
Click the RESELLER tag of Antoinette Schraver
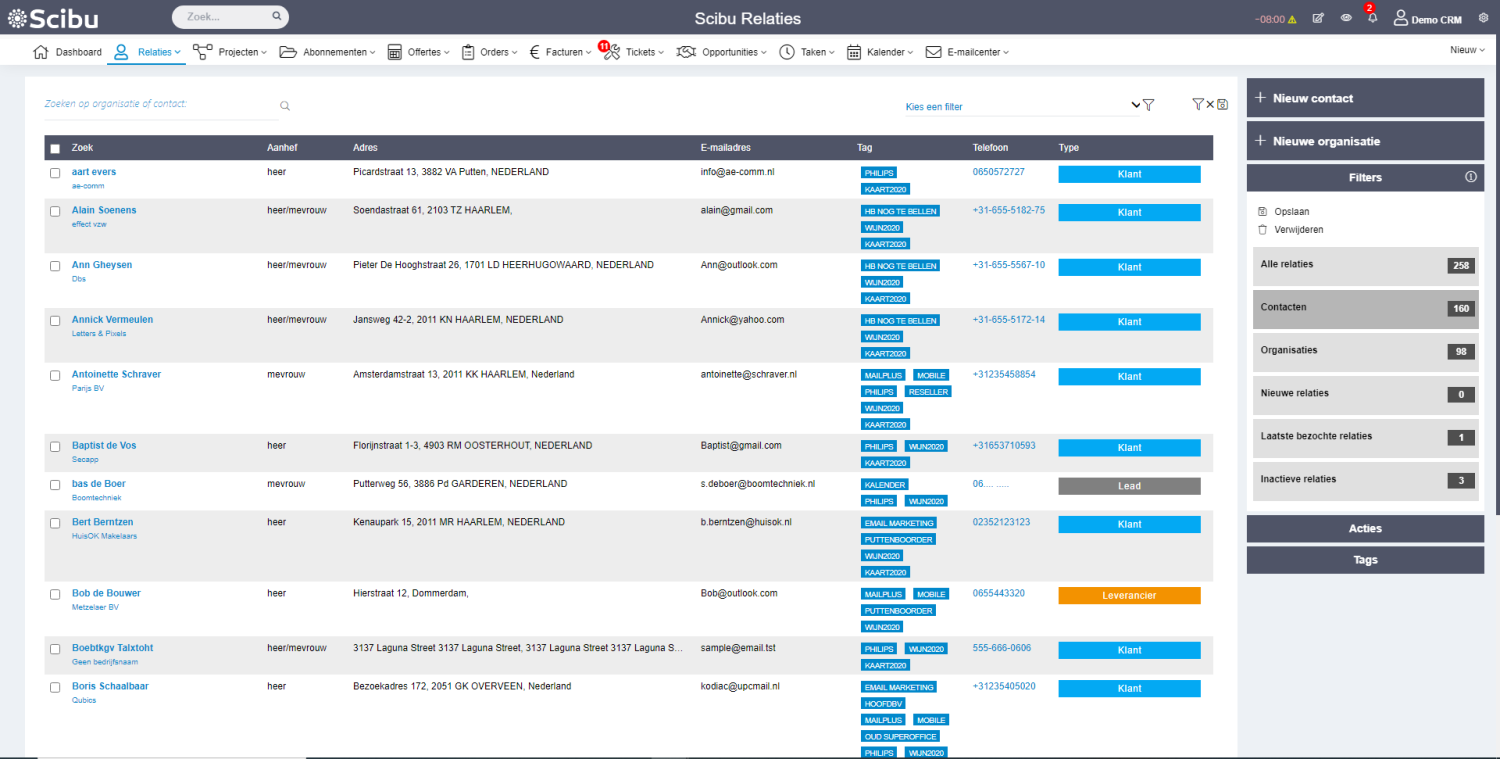pos(928,392)
